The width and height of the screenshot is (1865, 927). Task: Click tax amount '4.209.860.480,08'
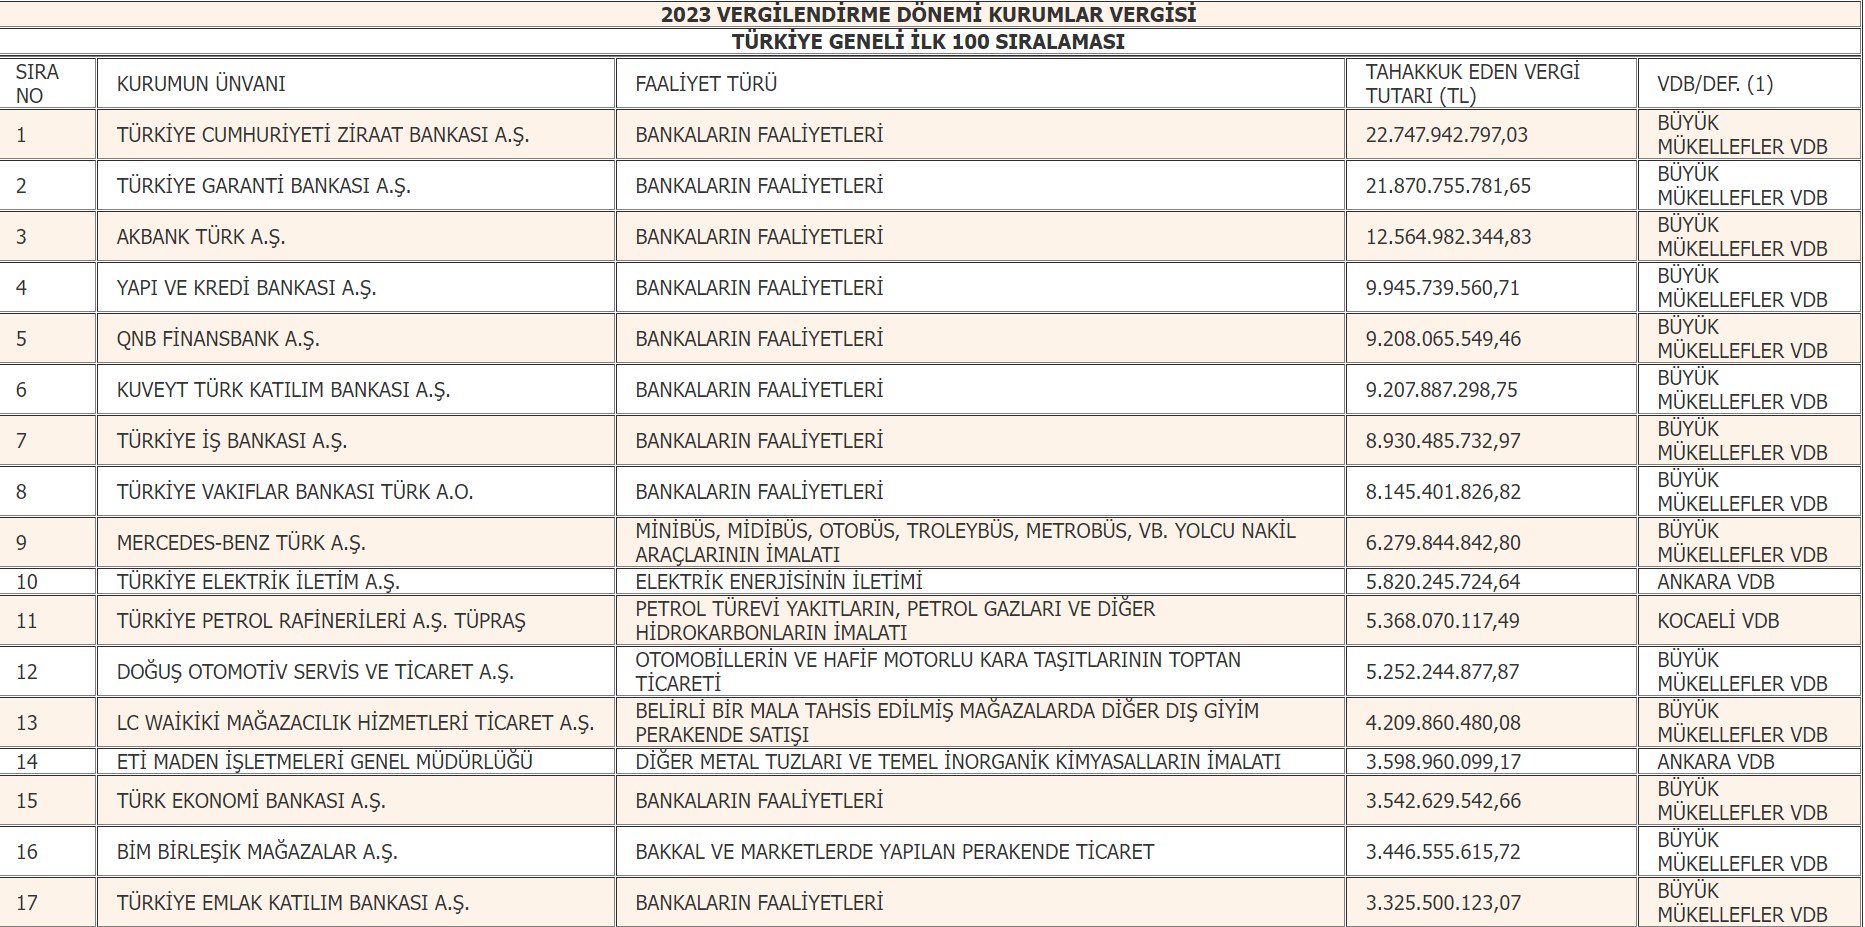1443,723
